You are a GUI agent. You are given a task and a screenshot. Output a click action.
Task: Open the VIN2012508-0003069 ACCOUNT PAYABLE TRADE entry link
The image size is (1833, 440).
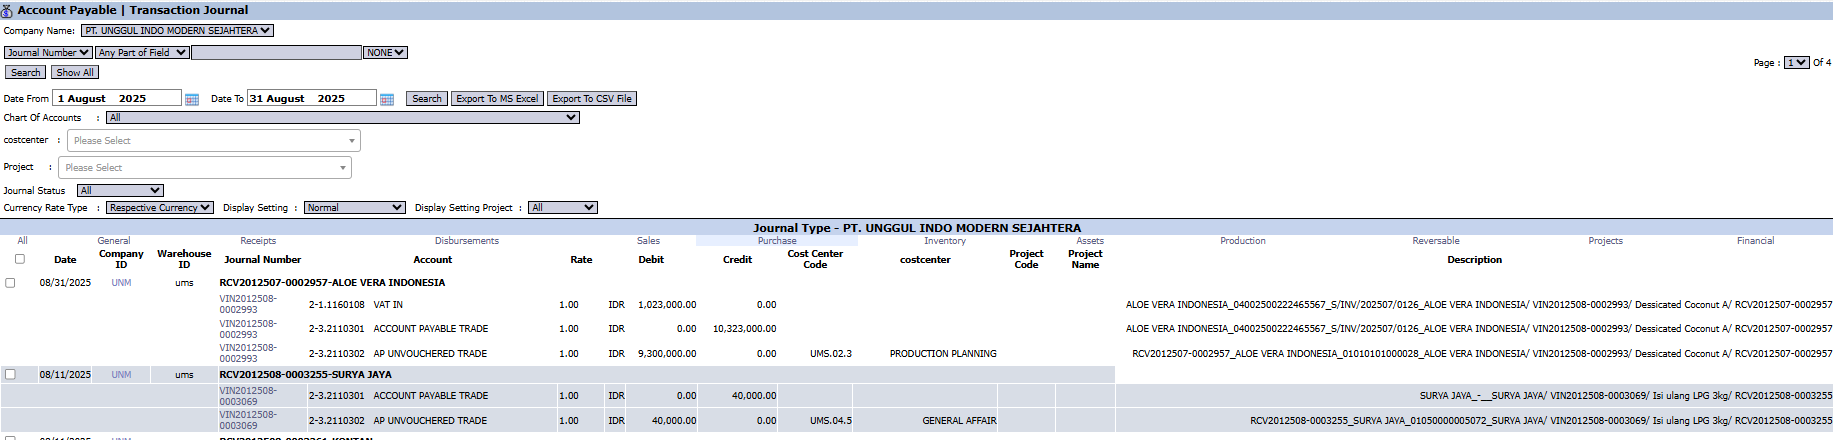248,396
